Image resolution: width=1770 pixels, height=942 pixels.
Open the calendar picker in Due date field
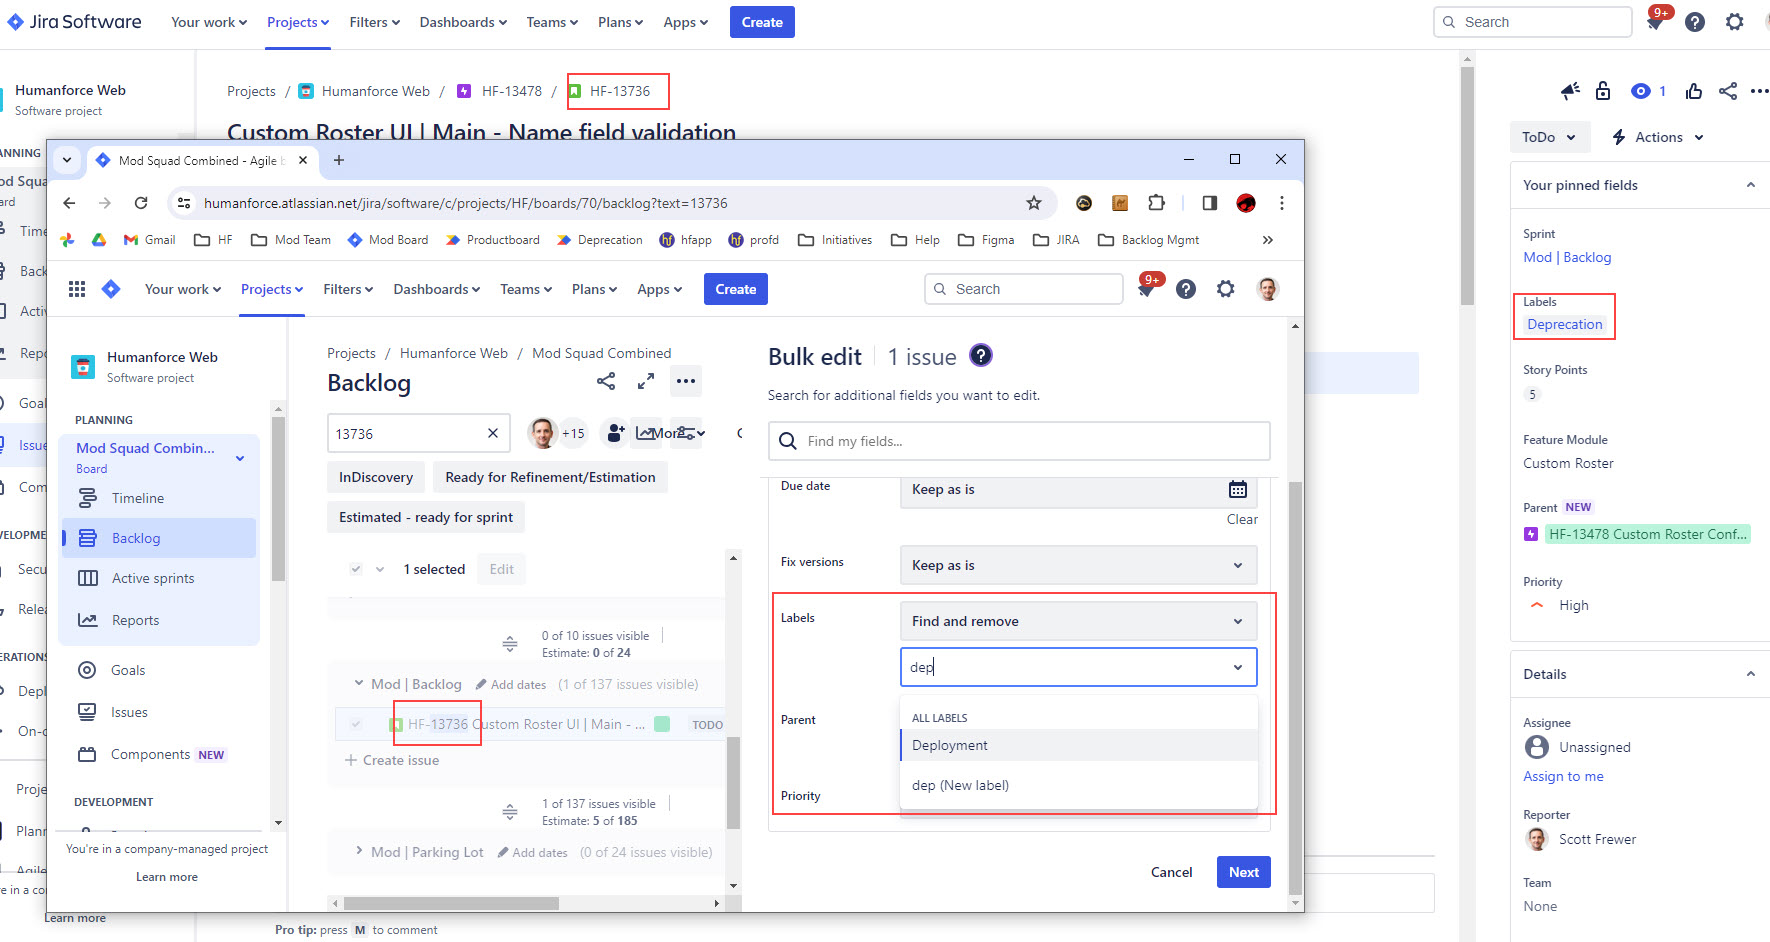(1237, 489)
